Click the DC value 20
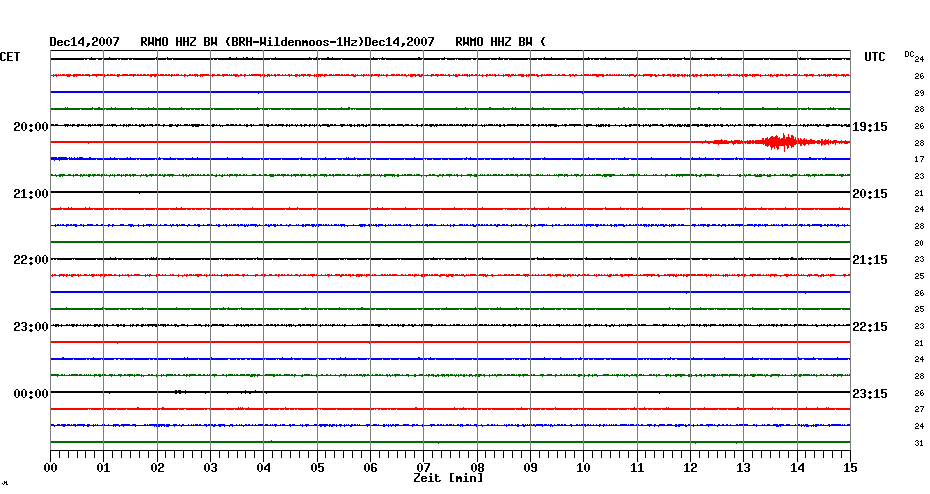930x494 pixels. [x=919, y=243]
